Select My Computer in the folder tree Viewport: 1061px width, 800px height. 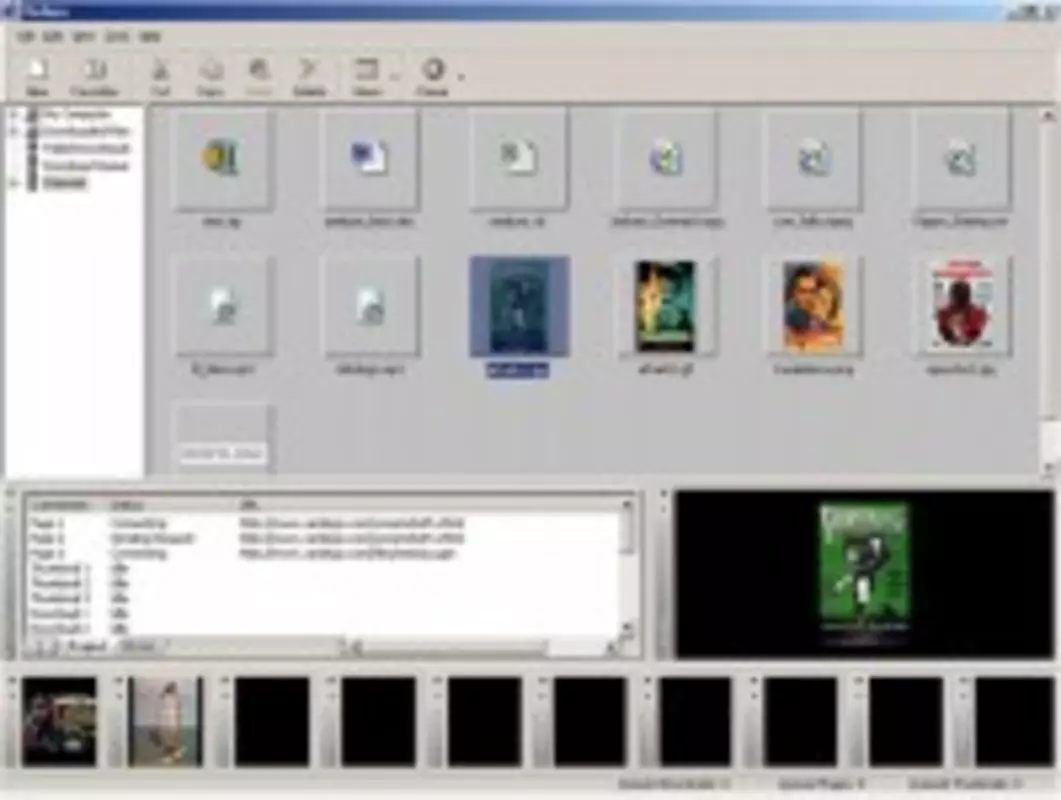click(x=74, y=115)
